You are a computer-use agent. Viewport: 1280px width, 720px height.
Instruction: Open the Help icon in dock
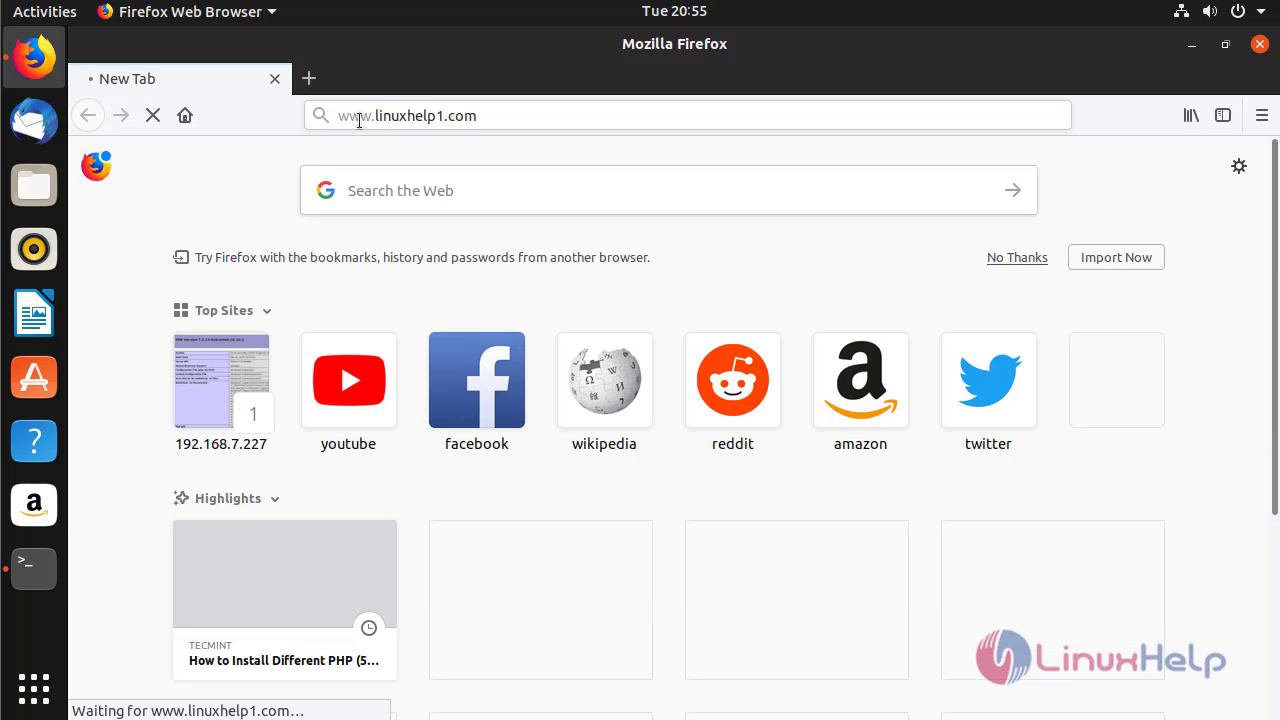pos(34,441)
